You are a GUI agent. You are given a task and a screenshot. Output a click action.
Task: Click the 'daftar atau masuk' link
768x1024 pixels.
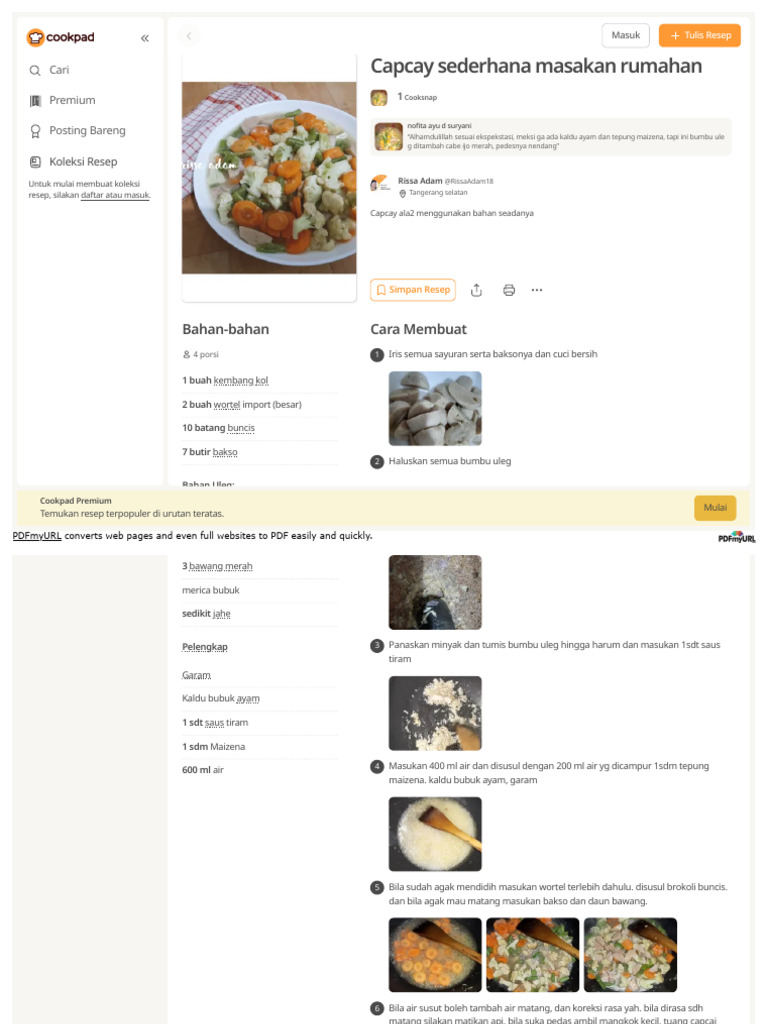[115, 195]
